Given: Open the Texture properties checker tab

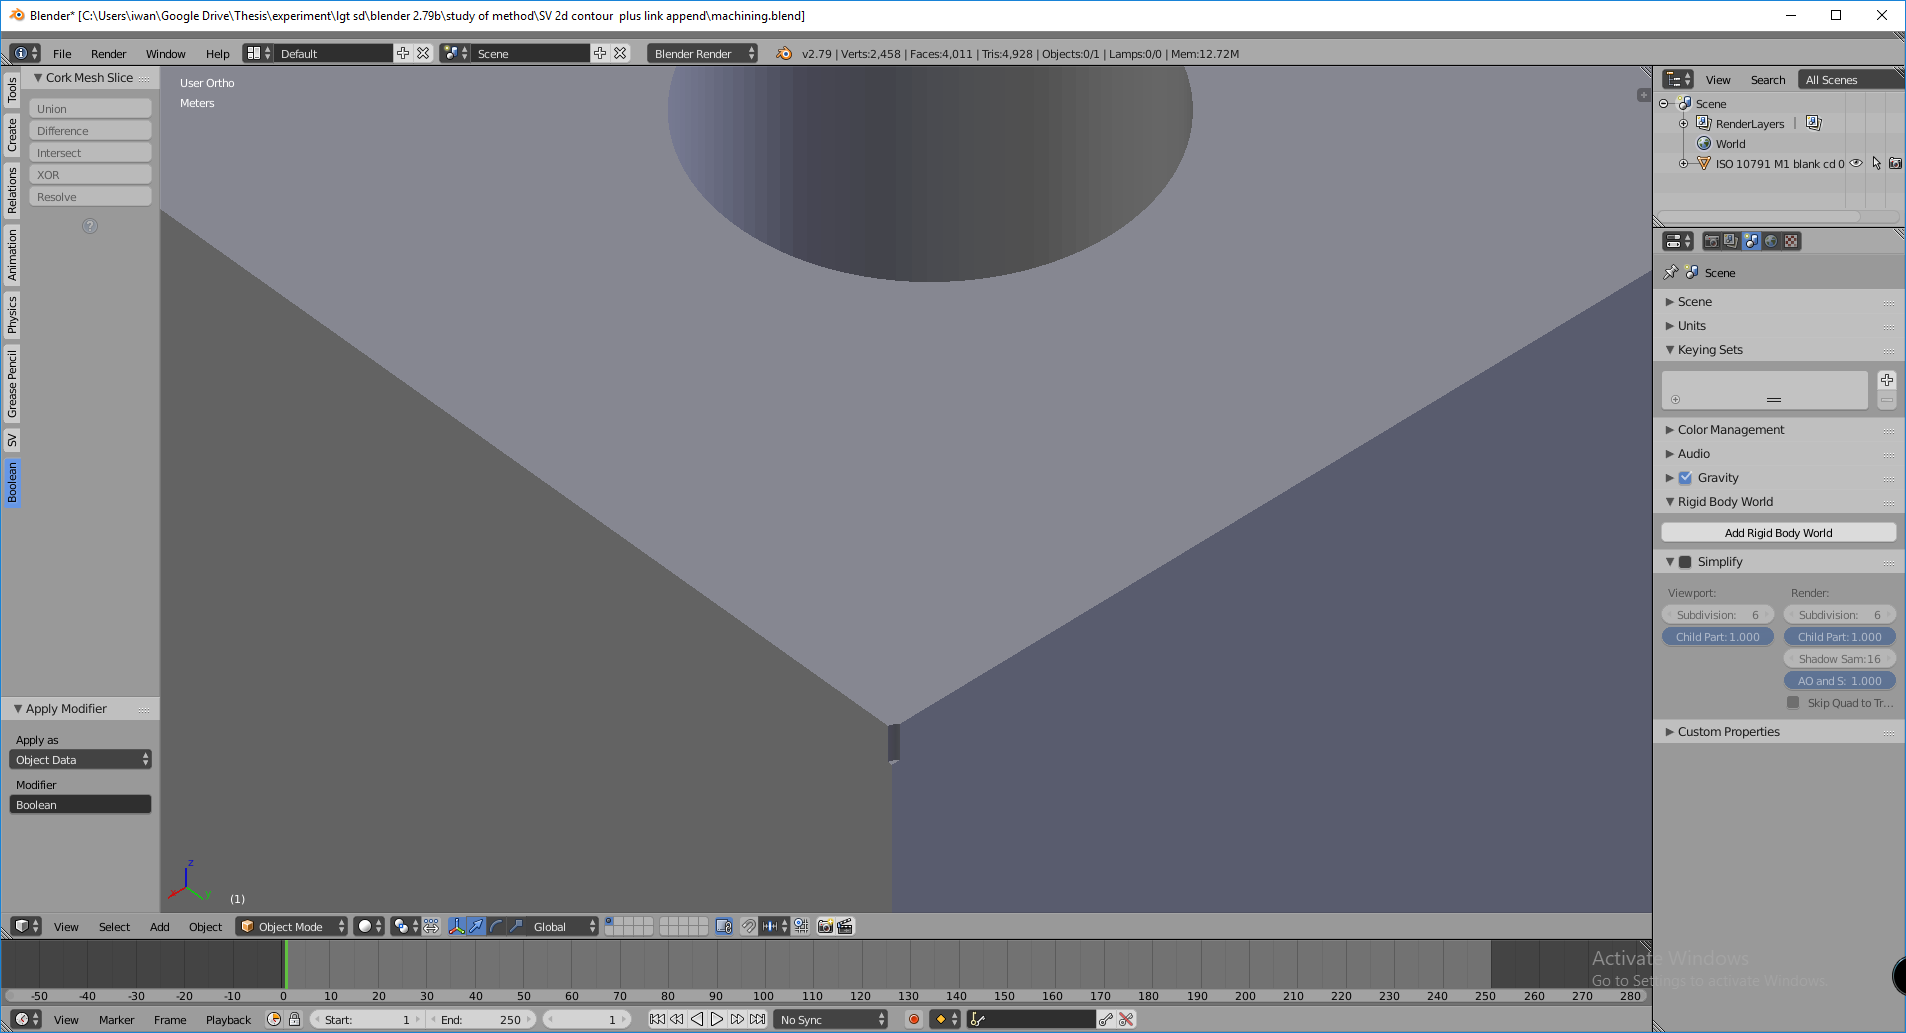Looking at the screenshot, I should pos(1791,241).
